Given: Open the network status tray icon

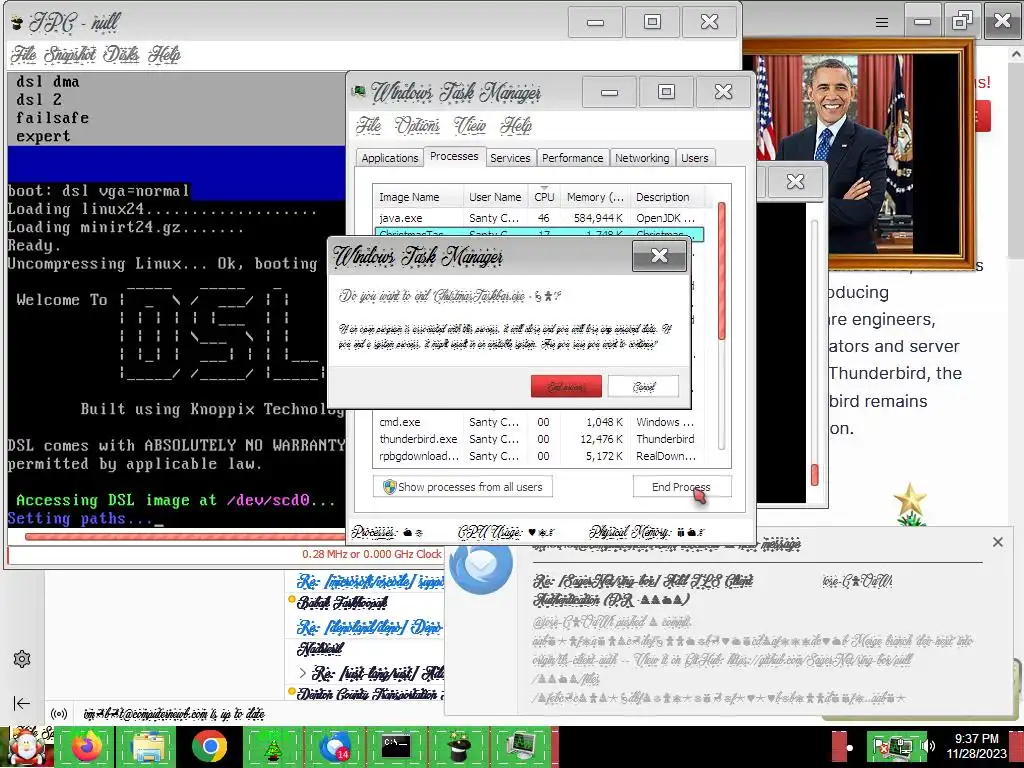Looking at the screenshot, I should tap(902, 746).
